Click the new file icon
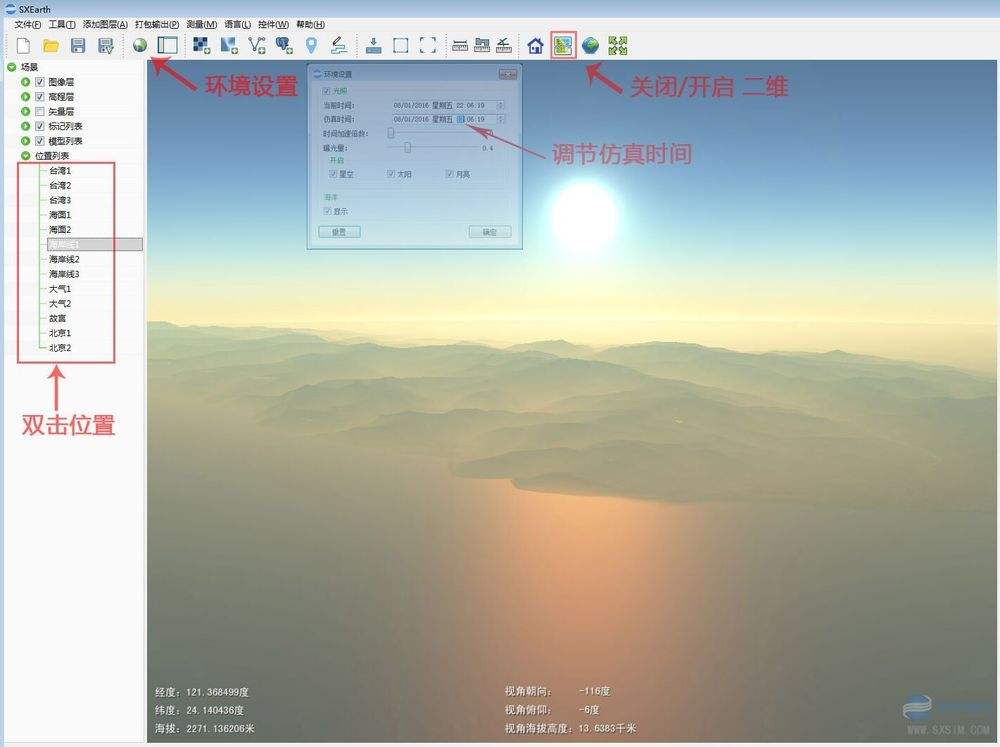This screenshot has height=747, width=1000. (23, 45)
